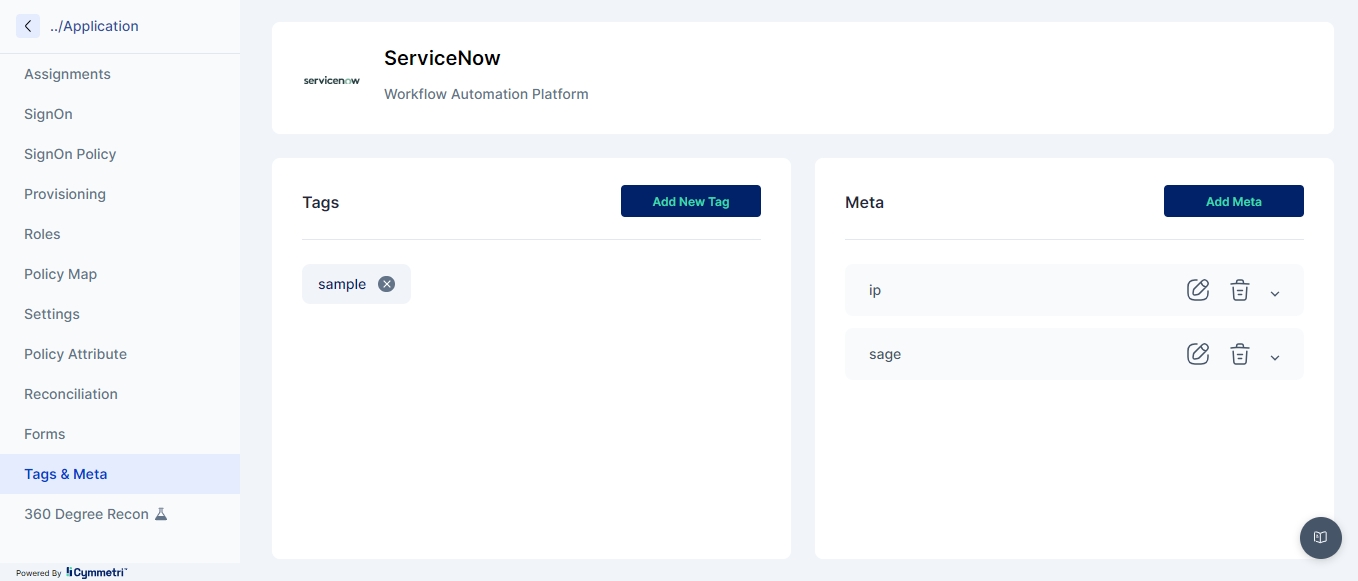Expand the ip meta row
The width and height of the screenshot is (1358, 581).
click(x=1275, y=293)
